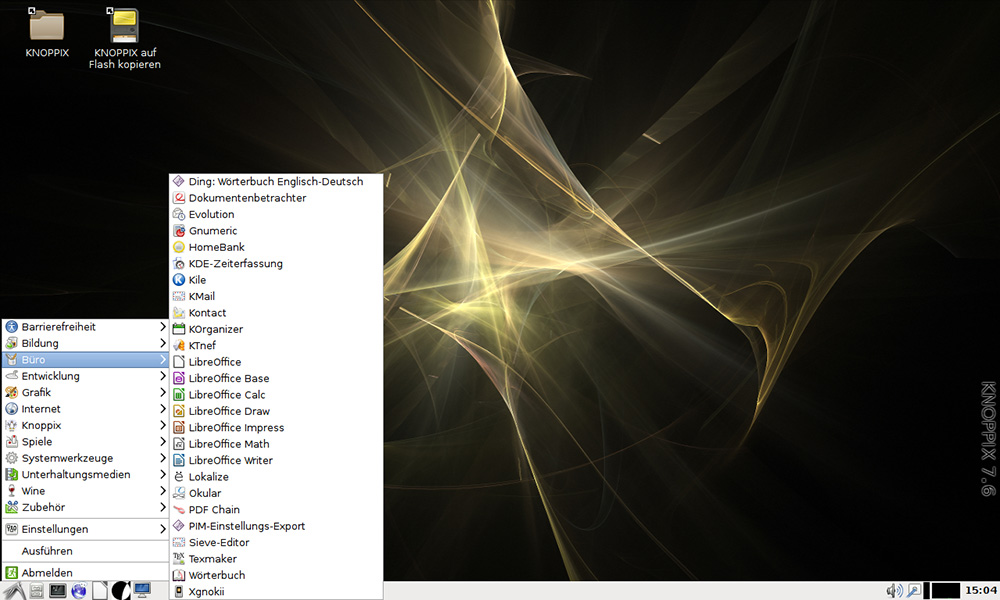The height and width of the screenshot is (600, 1000).
Task: Choose 'PDF Chain' in the submenu
Action: click(x=276, y=510)
